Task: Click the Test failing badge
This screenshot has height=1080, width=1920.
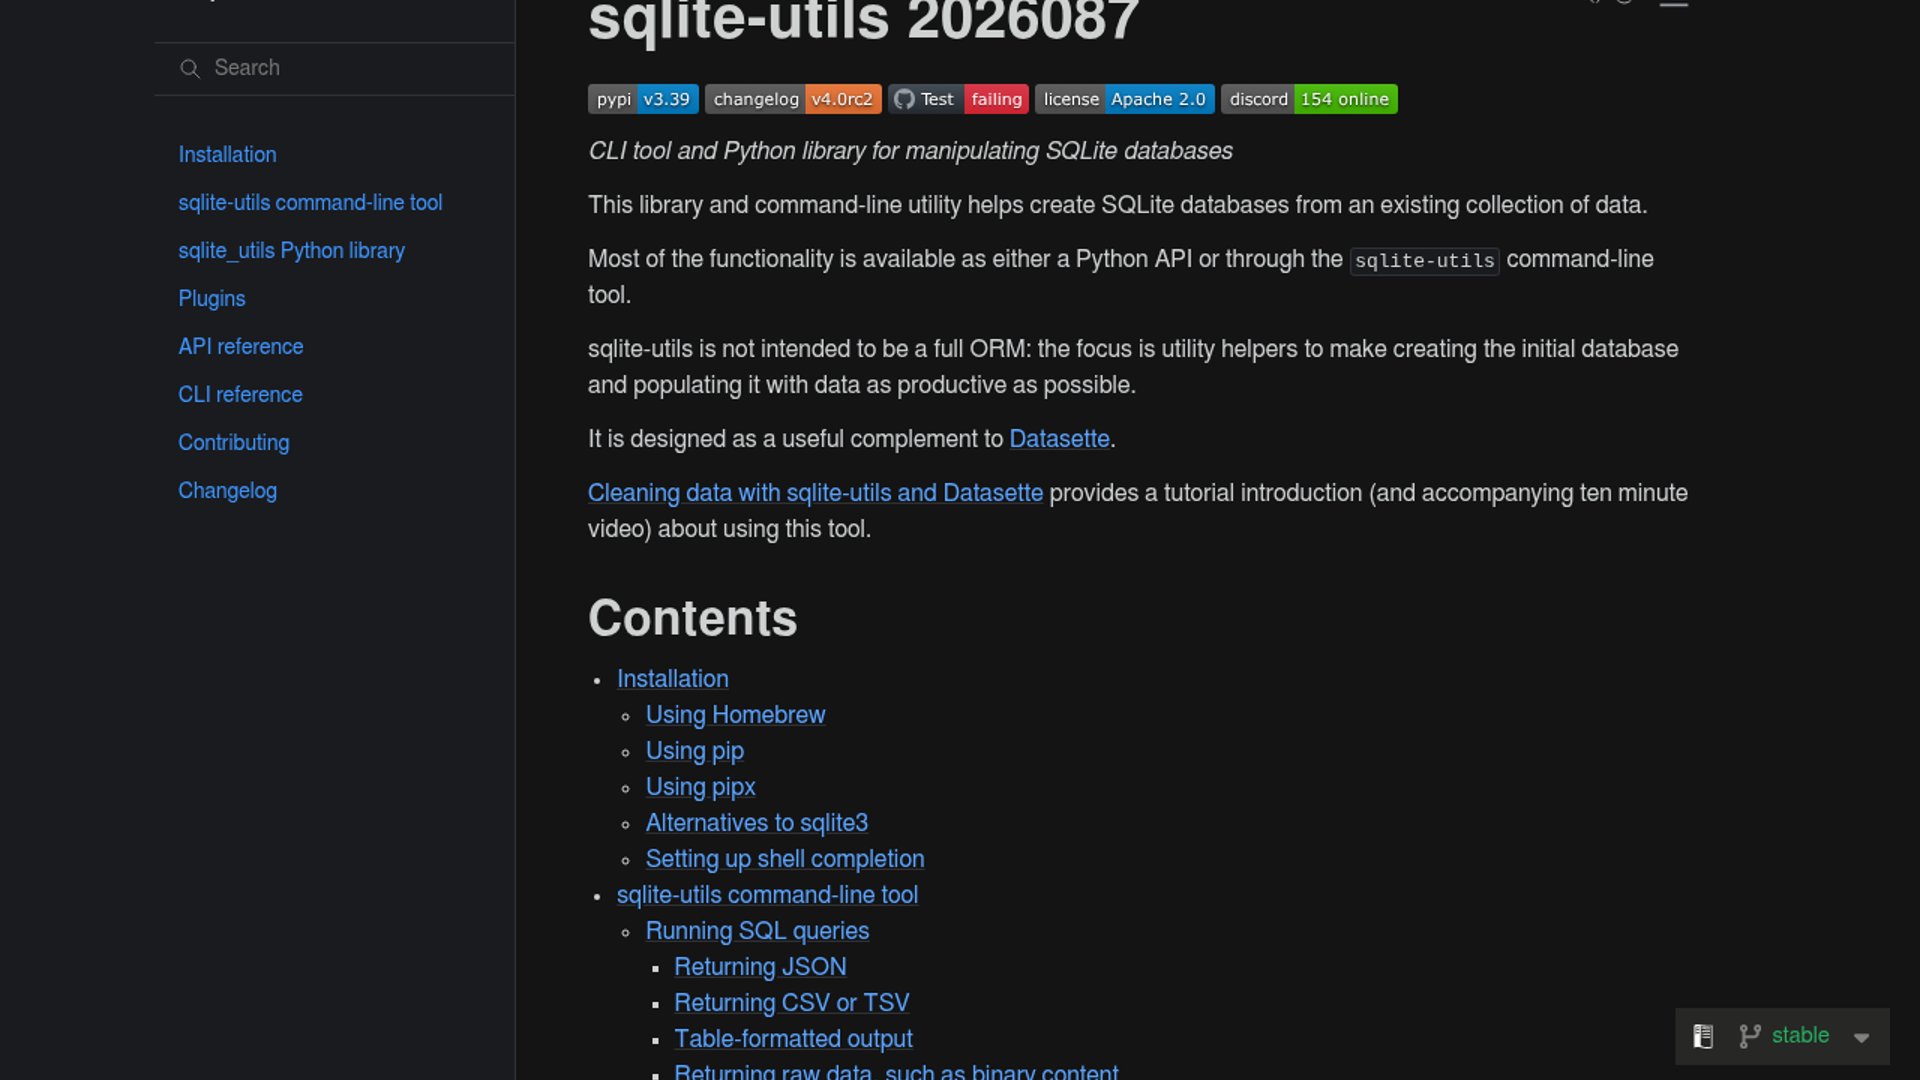Action: [958, 99]
